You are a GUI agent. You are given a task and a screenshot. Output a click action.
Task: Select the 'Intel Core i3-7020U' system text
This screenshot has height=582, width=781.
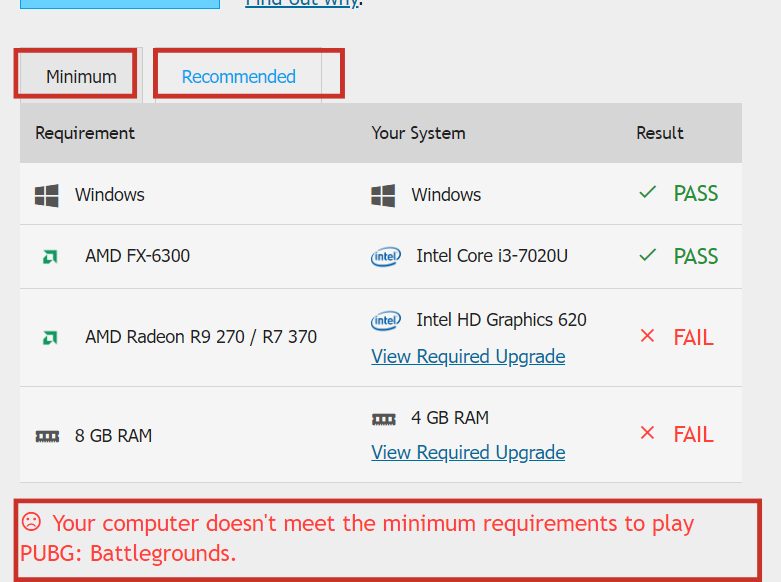[492, 256]
